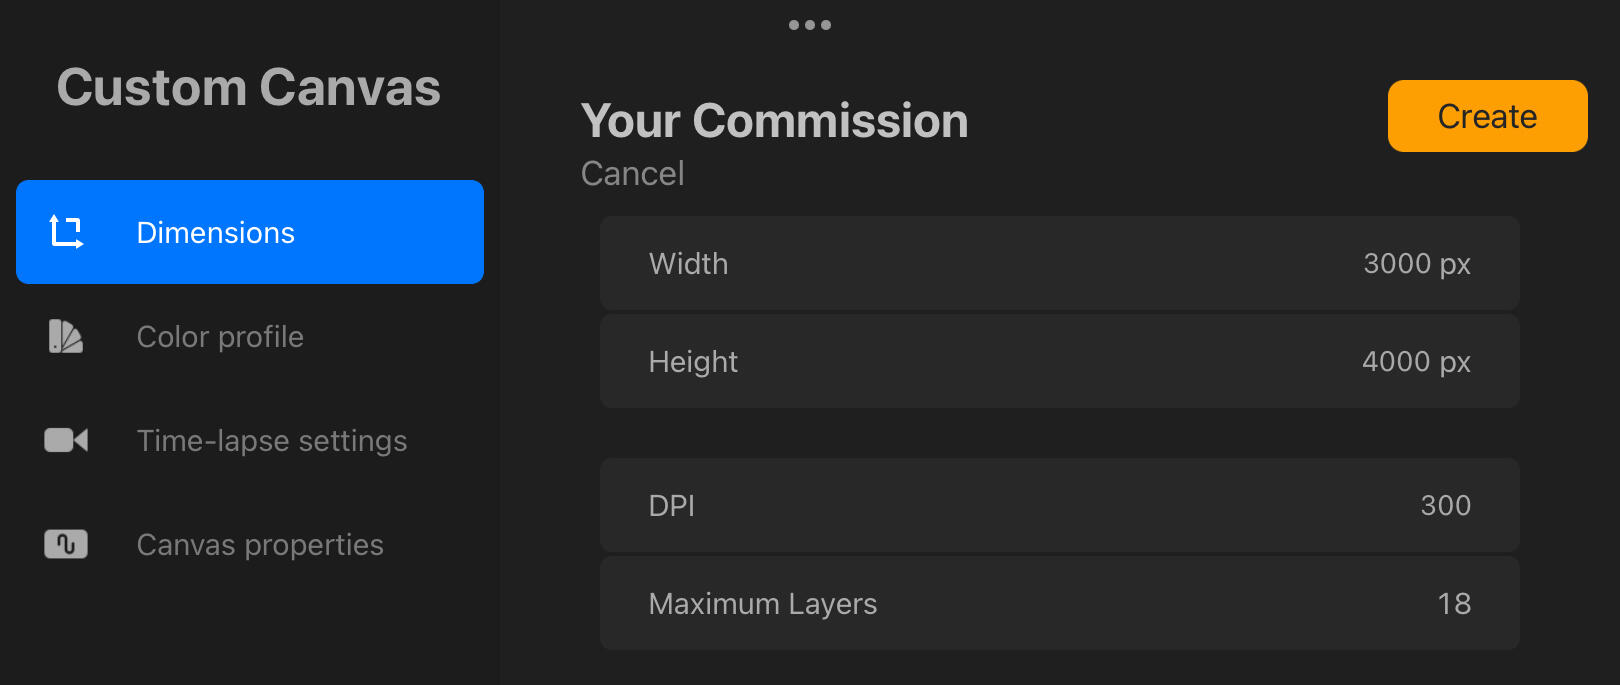Click the Color profile swatch icon

tap(66, 336)
